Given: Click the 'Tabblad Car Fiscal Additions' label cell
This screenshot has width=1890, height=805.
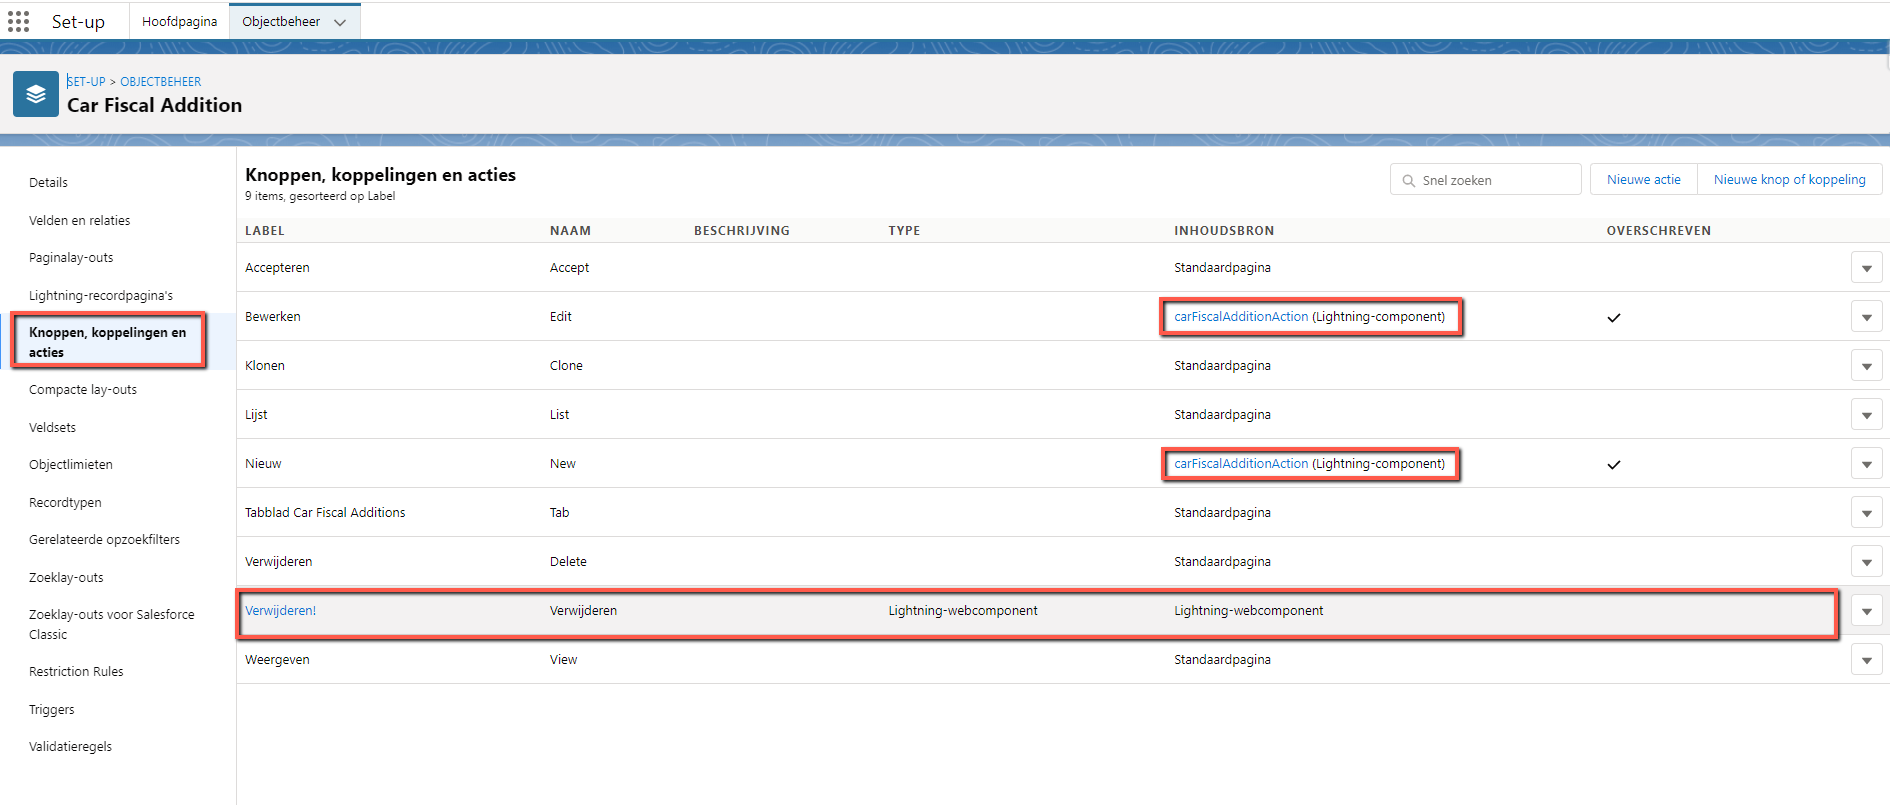Looking at the screenshot, I should pyautogui.click(x=325, y=512).
